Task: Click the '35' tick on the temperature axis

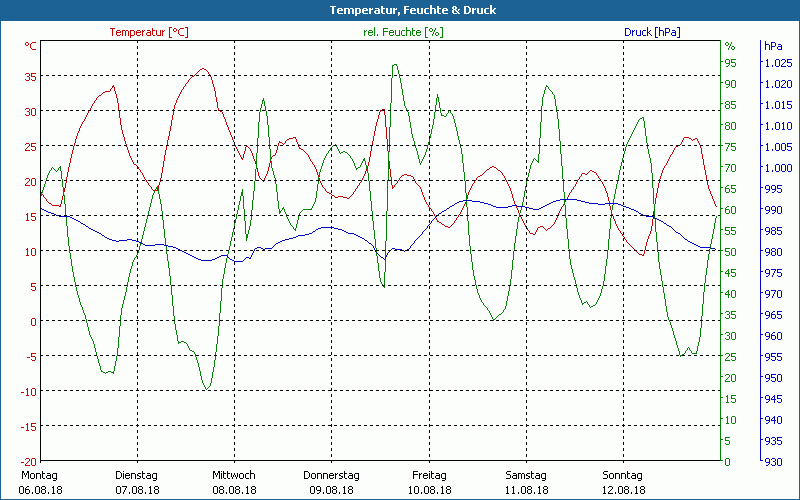Action: pos(31,77)
